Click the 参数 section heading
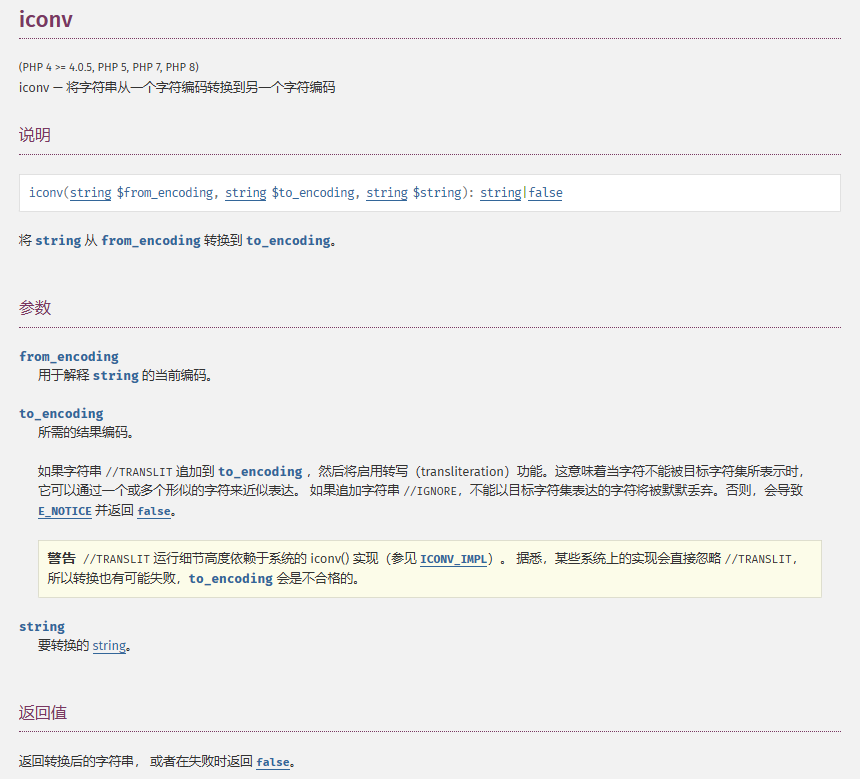The width and height of the screenshot is (860, 779). (x=35, y=308)
